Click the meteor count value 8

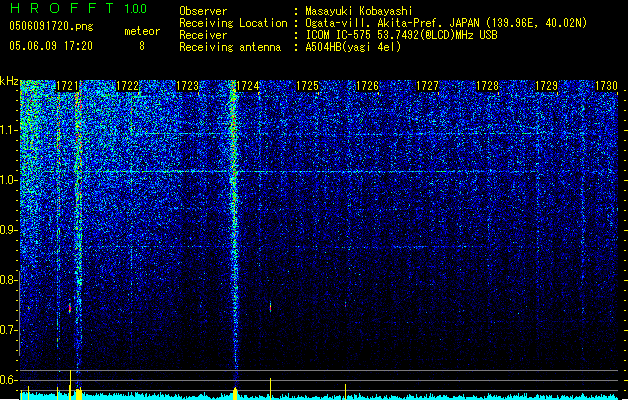[142, 46]
